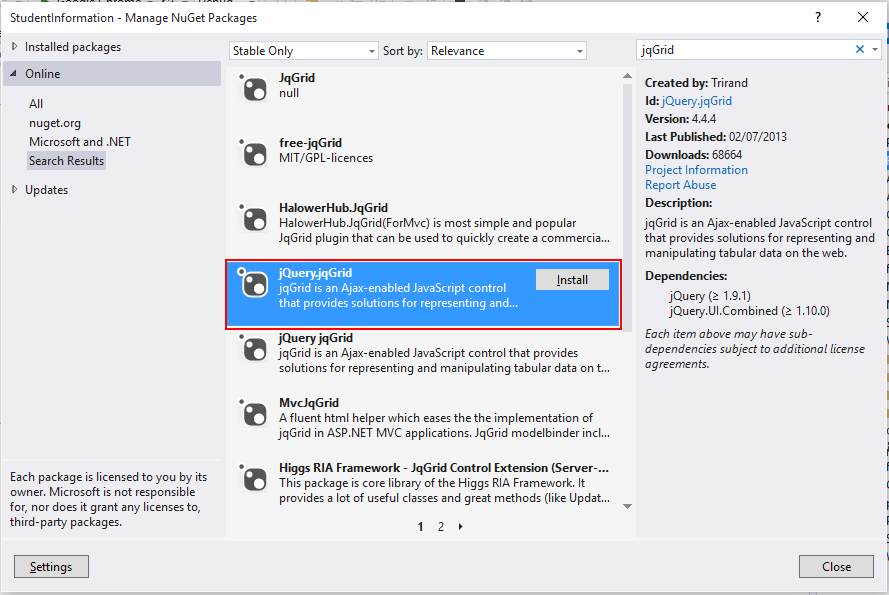Click the Higgs RIA Framework package icon
The height and width of the screenshot is (595, 889).
coord(253,478)
